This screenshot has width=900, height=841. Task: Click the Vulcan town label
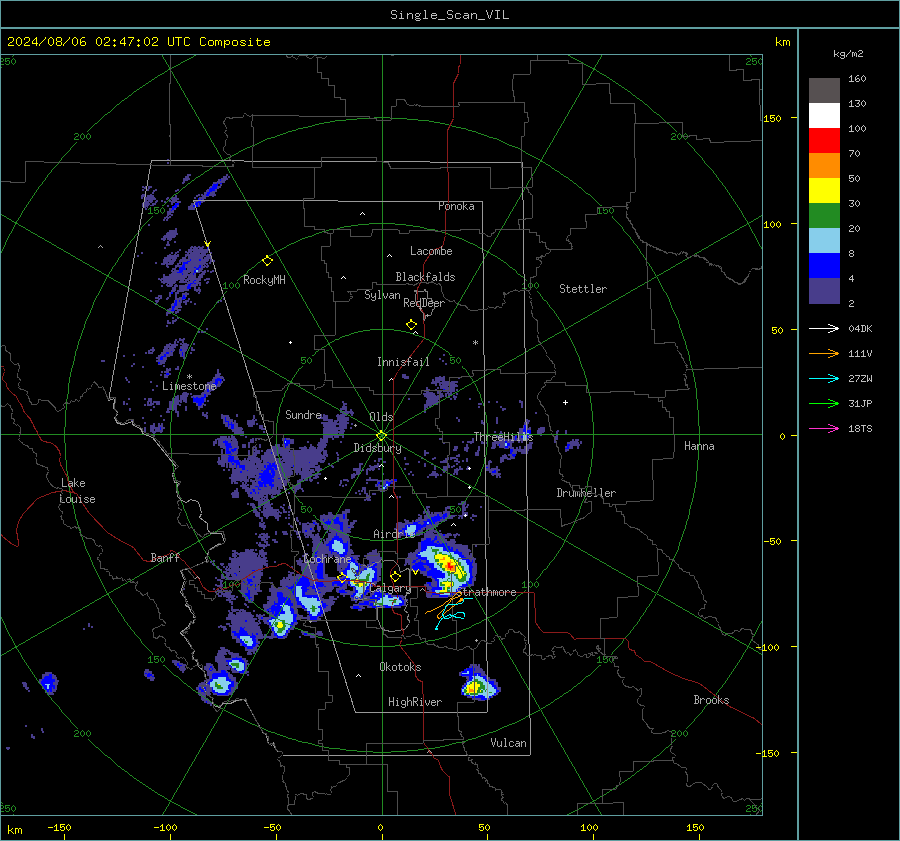pos(508,743)
